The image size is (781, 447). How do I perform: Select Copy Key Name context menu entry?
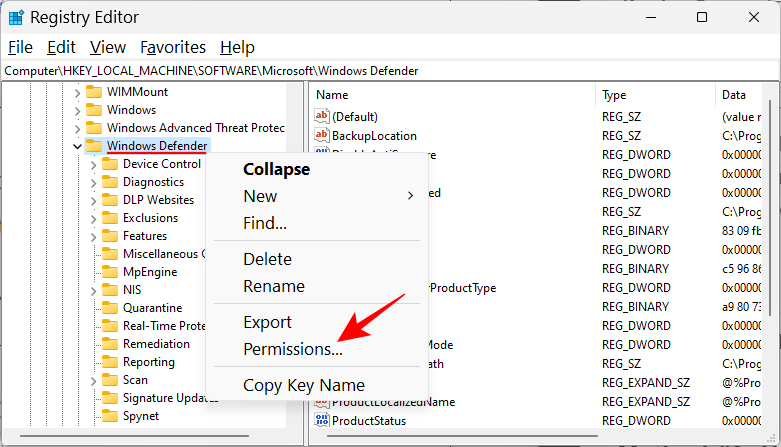(x=303, y=385)
